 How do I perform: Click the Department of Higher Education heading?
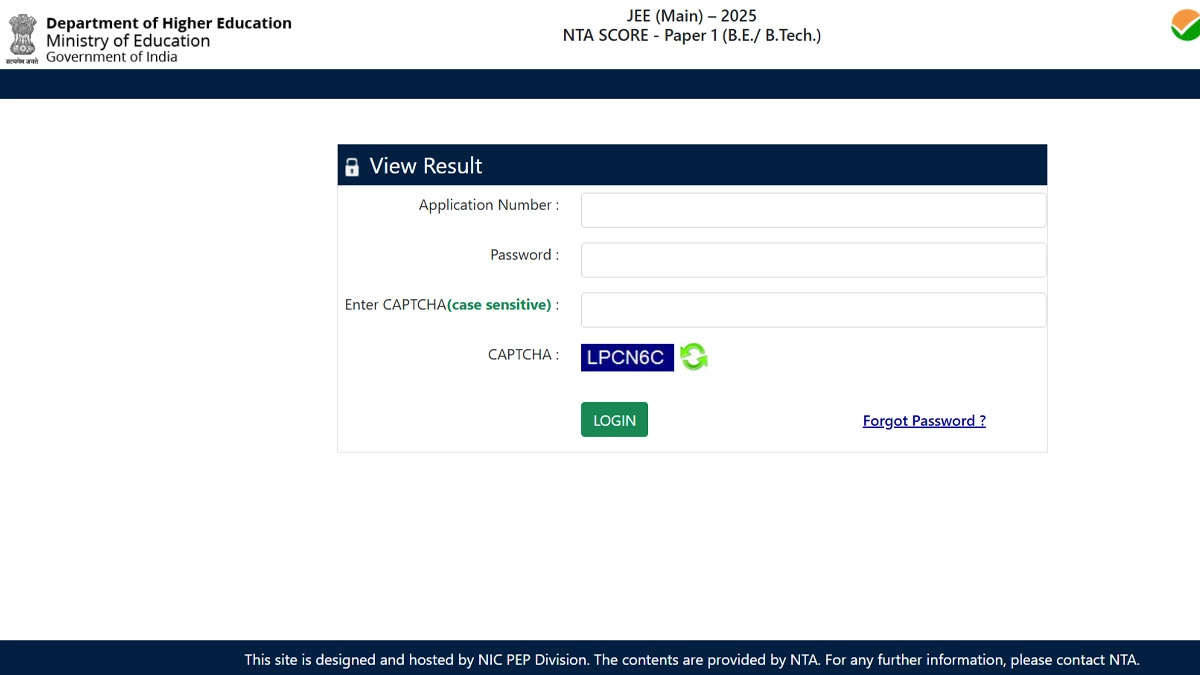169,23
